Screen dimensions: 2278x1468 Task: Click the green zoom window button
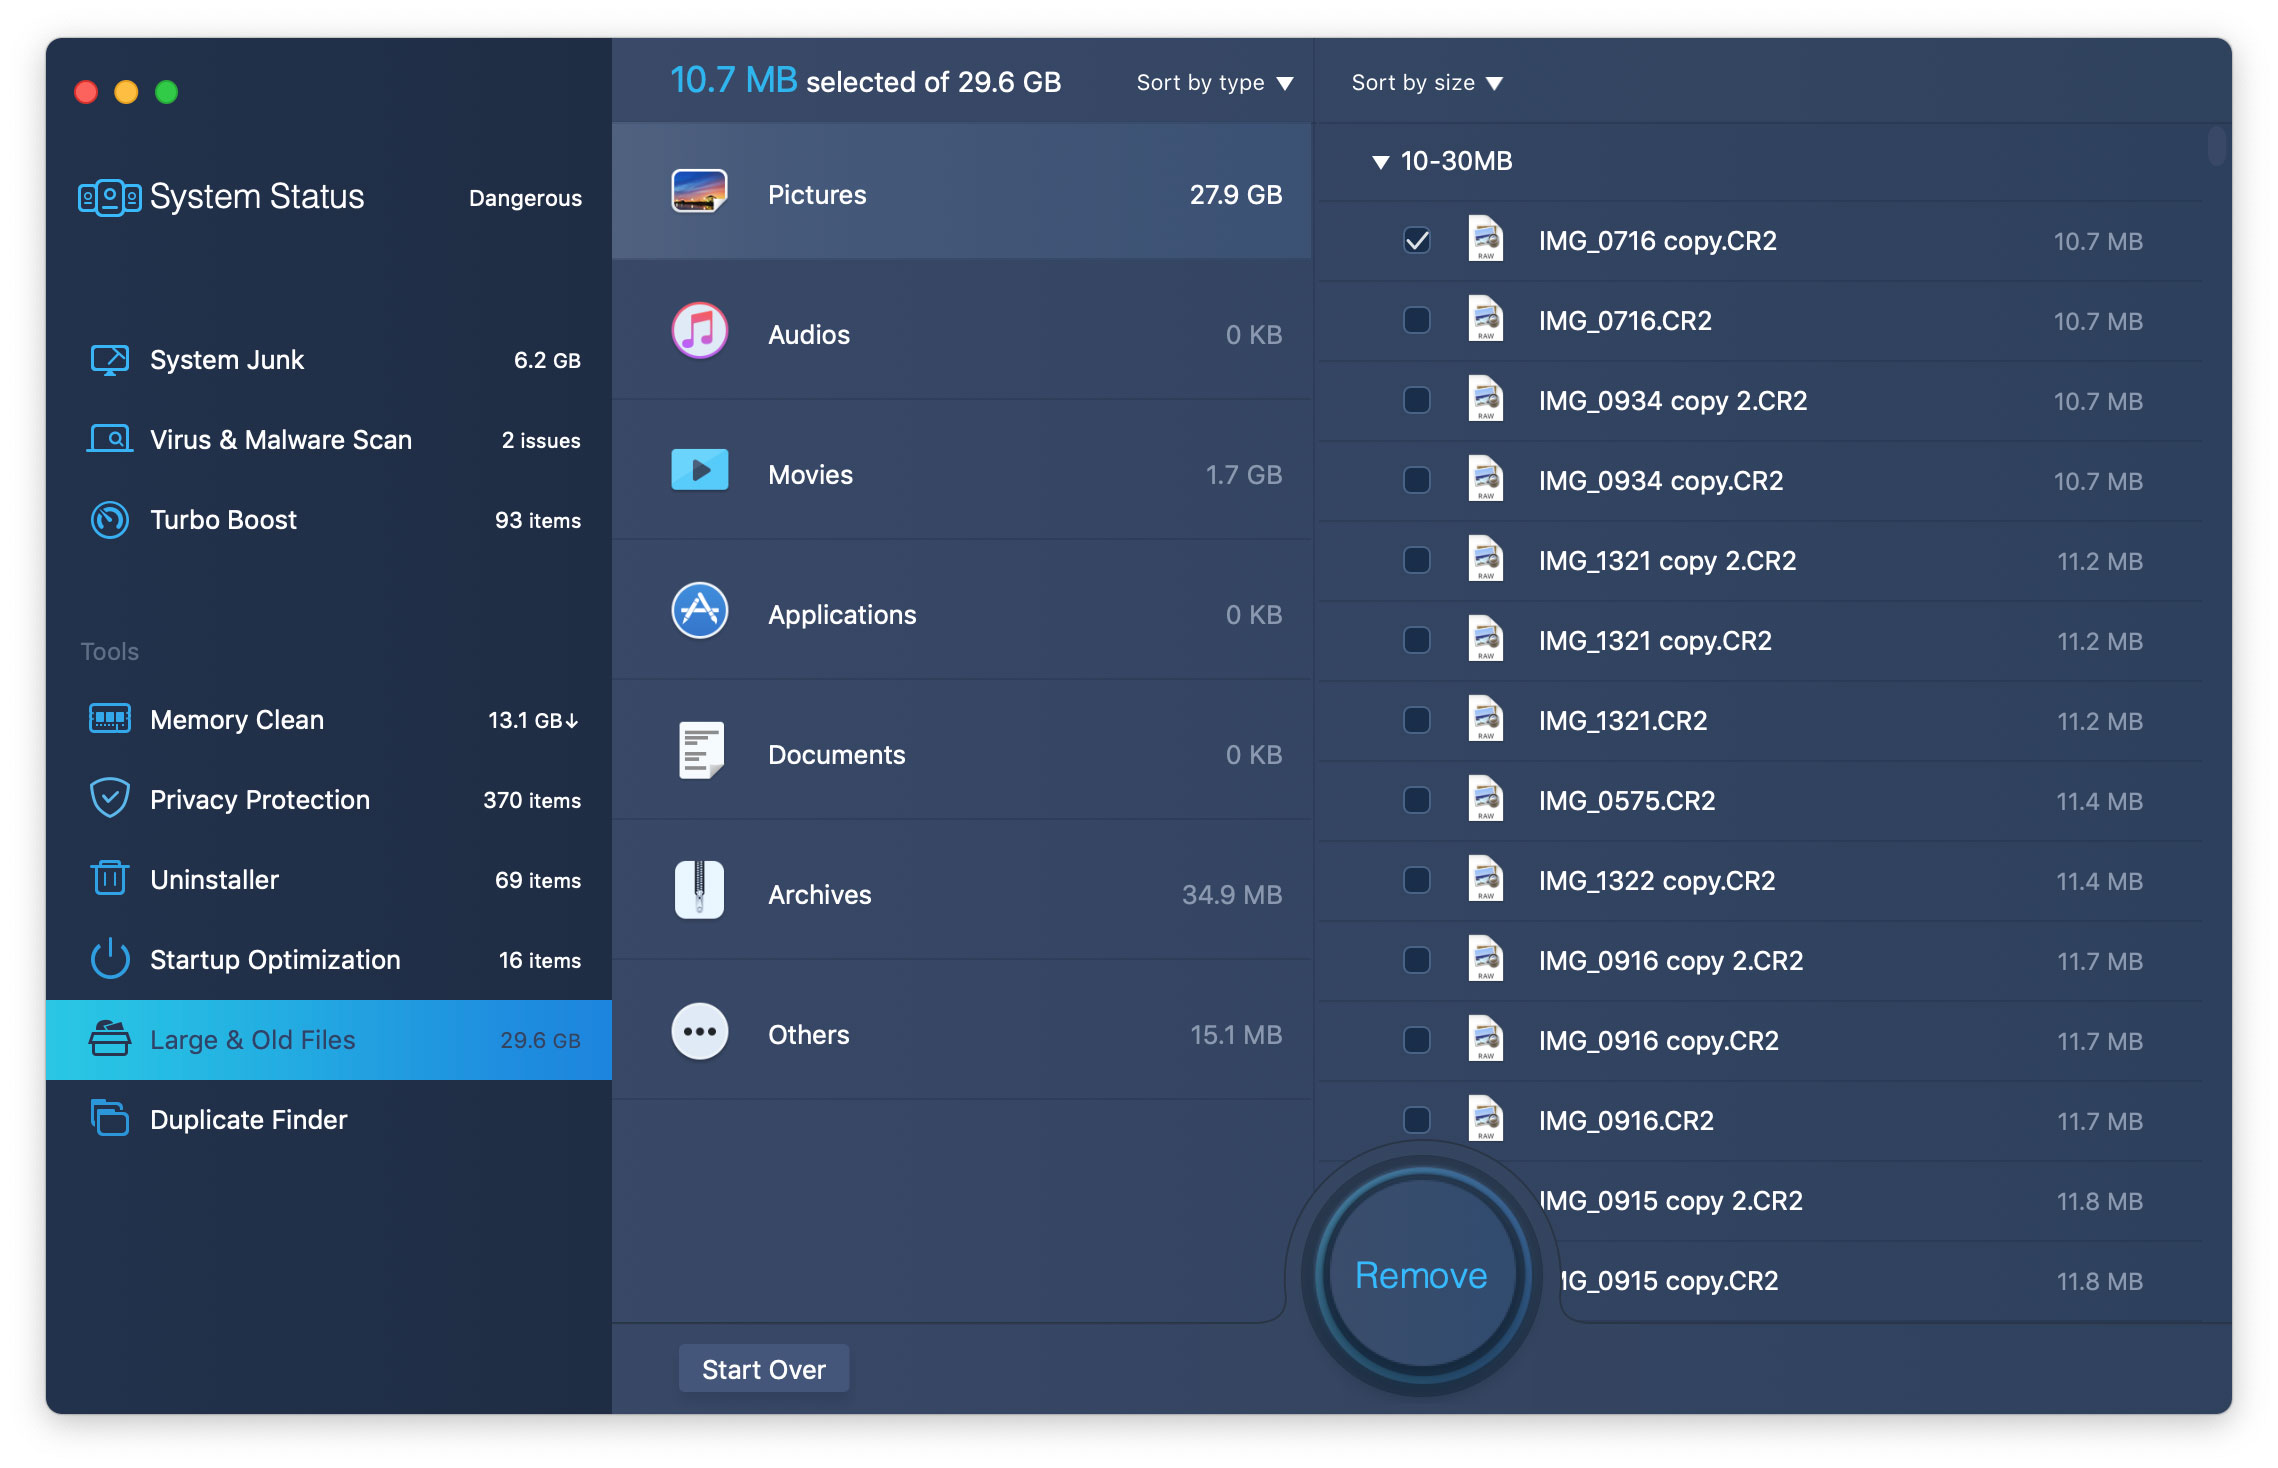[x=167, y=92]
